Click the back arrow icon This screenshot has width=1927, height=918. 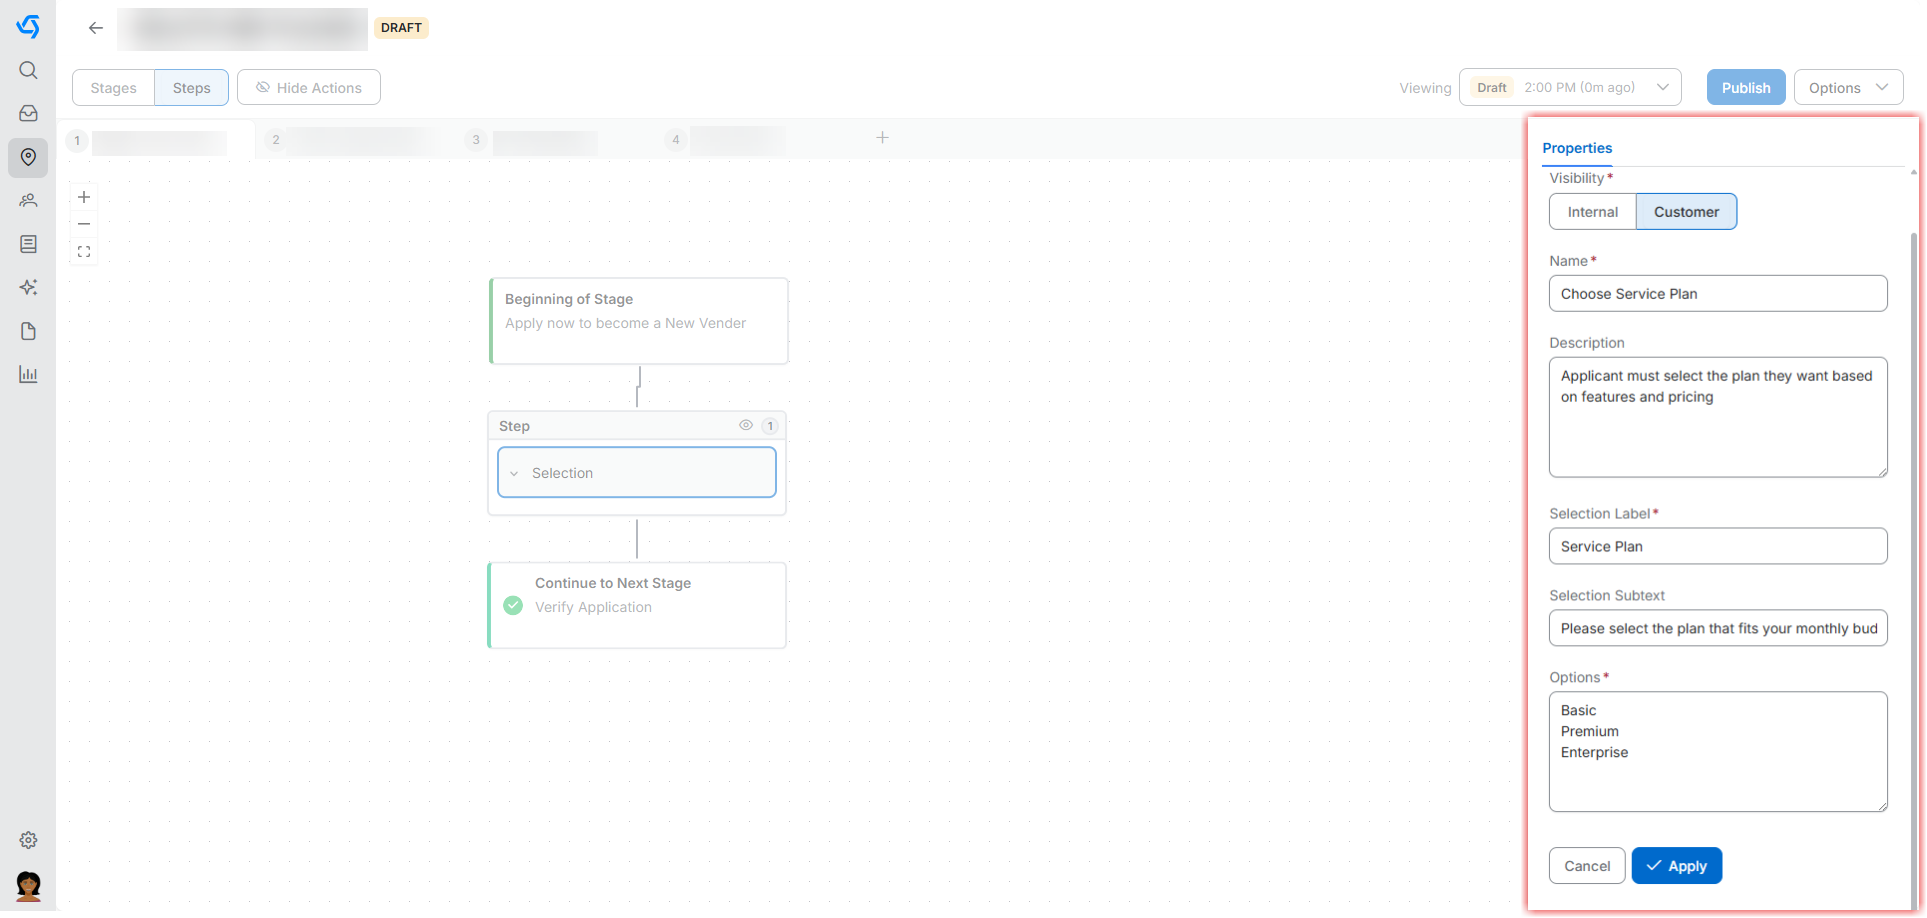tap(96, 28)
